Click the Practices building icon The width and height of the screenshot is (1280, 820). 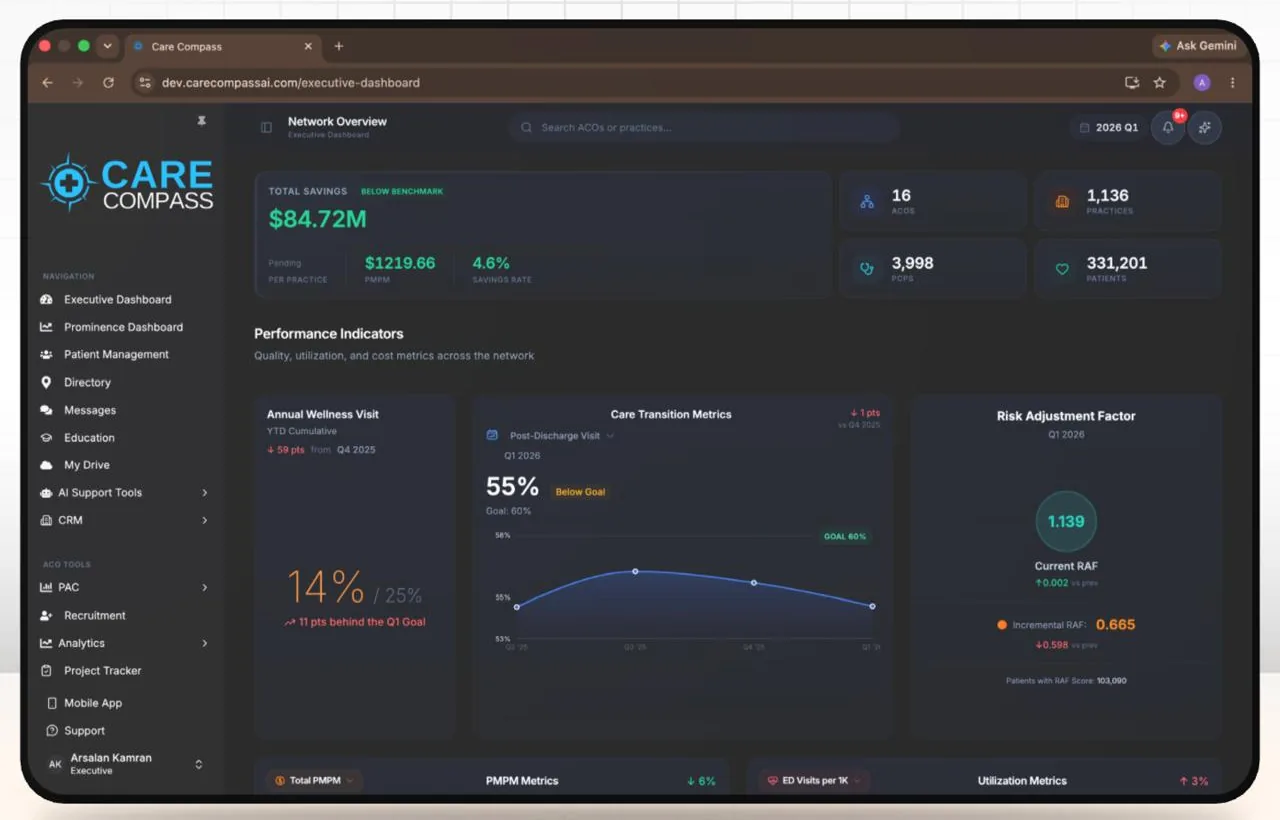pyautogui.click(x=1062, y=202)
